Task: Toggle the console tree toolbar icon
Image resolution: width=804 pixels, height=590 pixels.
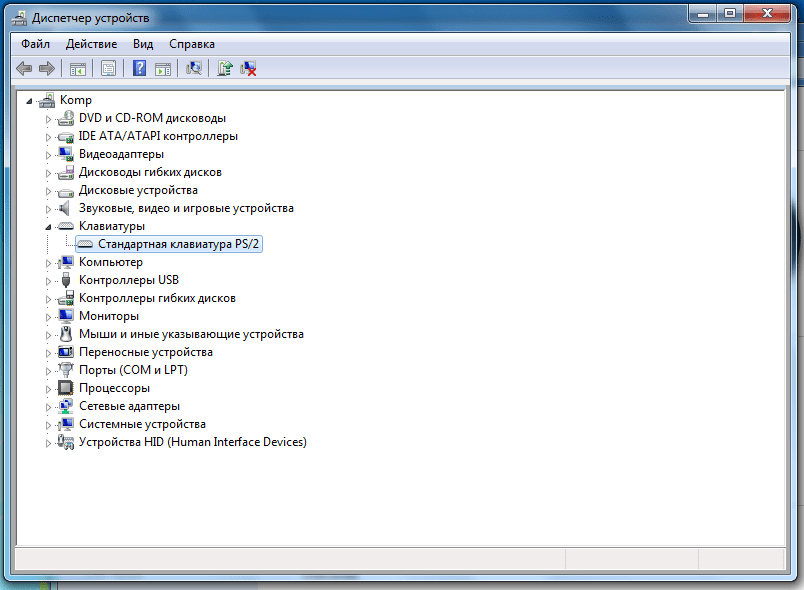Action: (78, 68)
